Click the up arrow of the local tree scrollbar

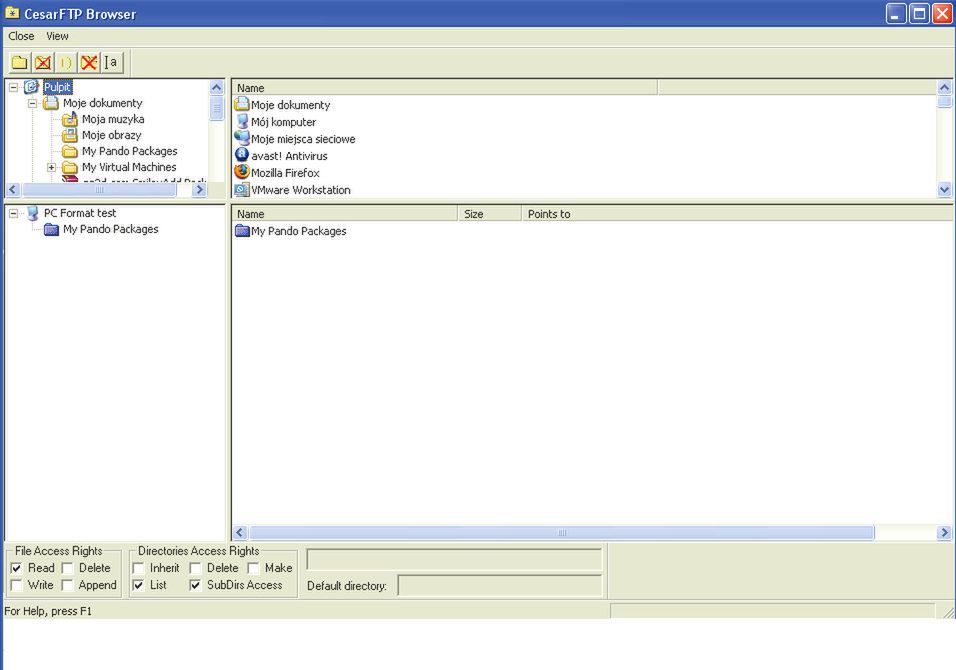[x=216, y=88]
